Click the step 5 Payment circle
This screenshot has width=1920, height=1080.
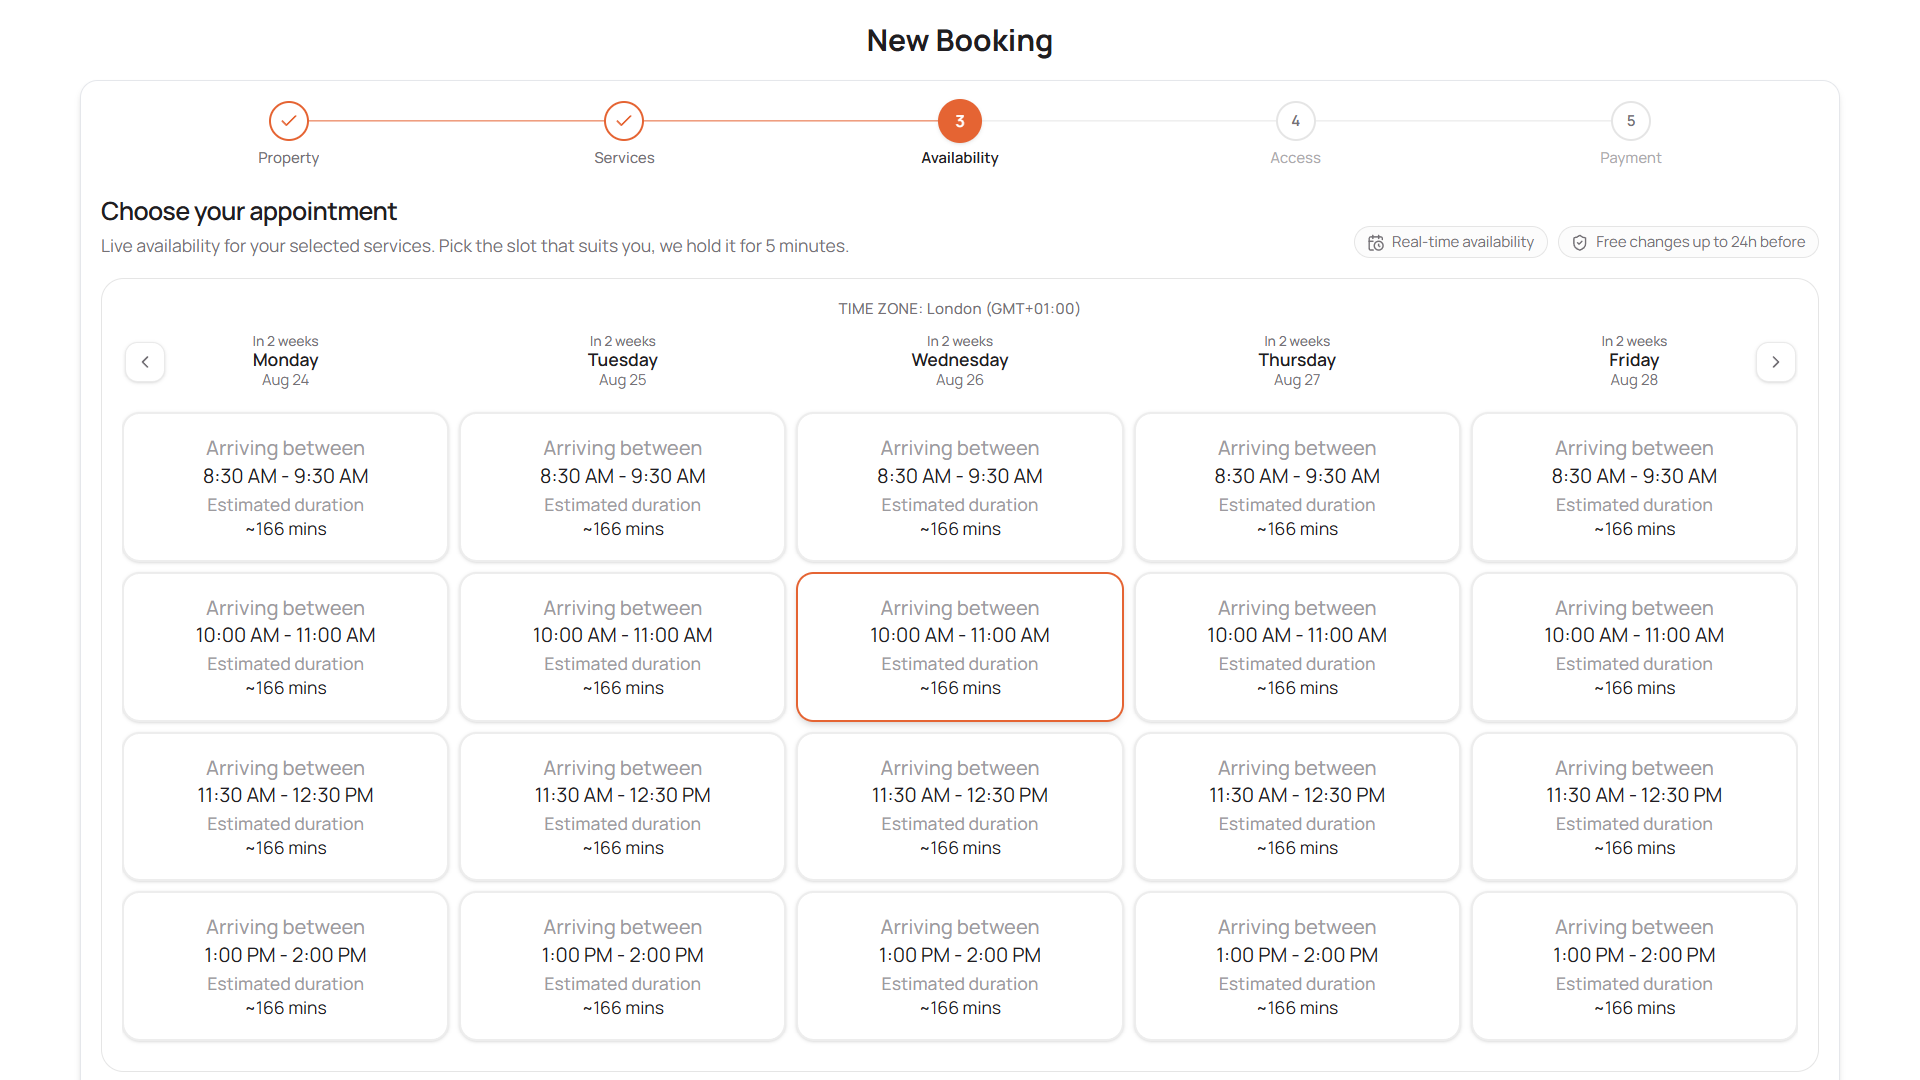coord(1631,121)
